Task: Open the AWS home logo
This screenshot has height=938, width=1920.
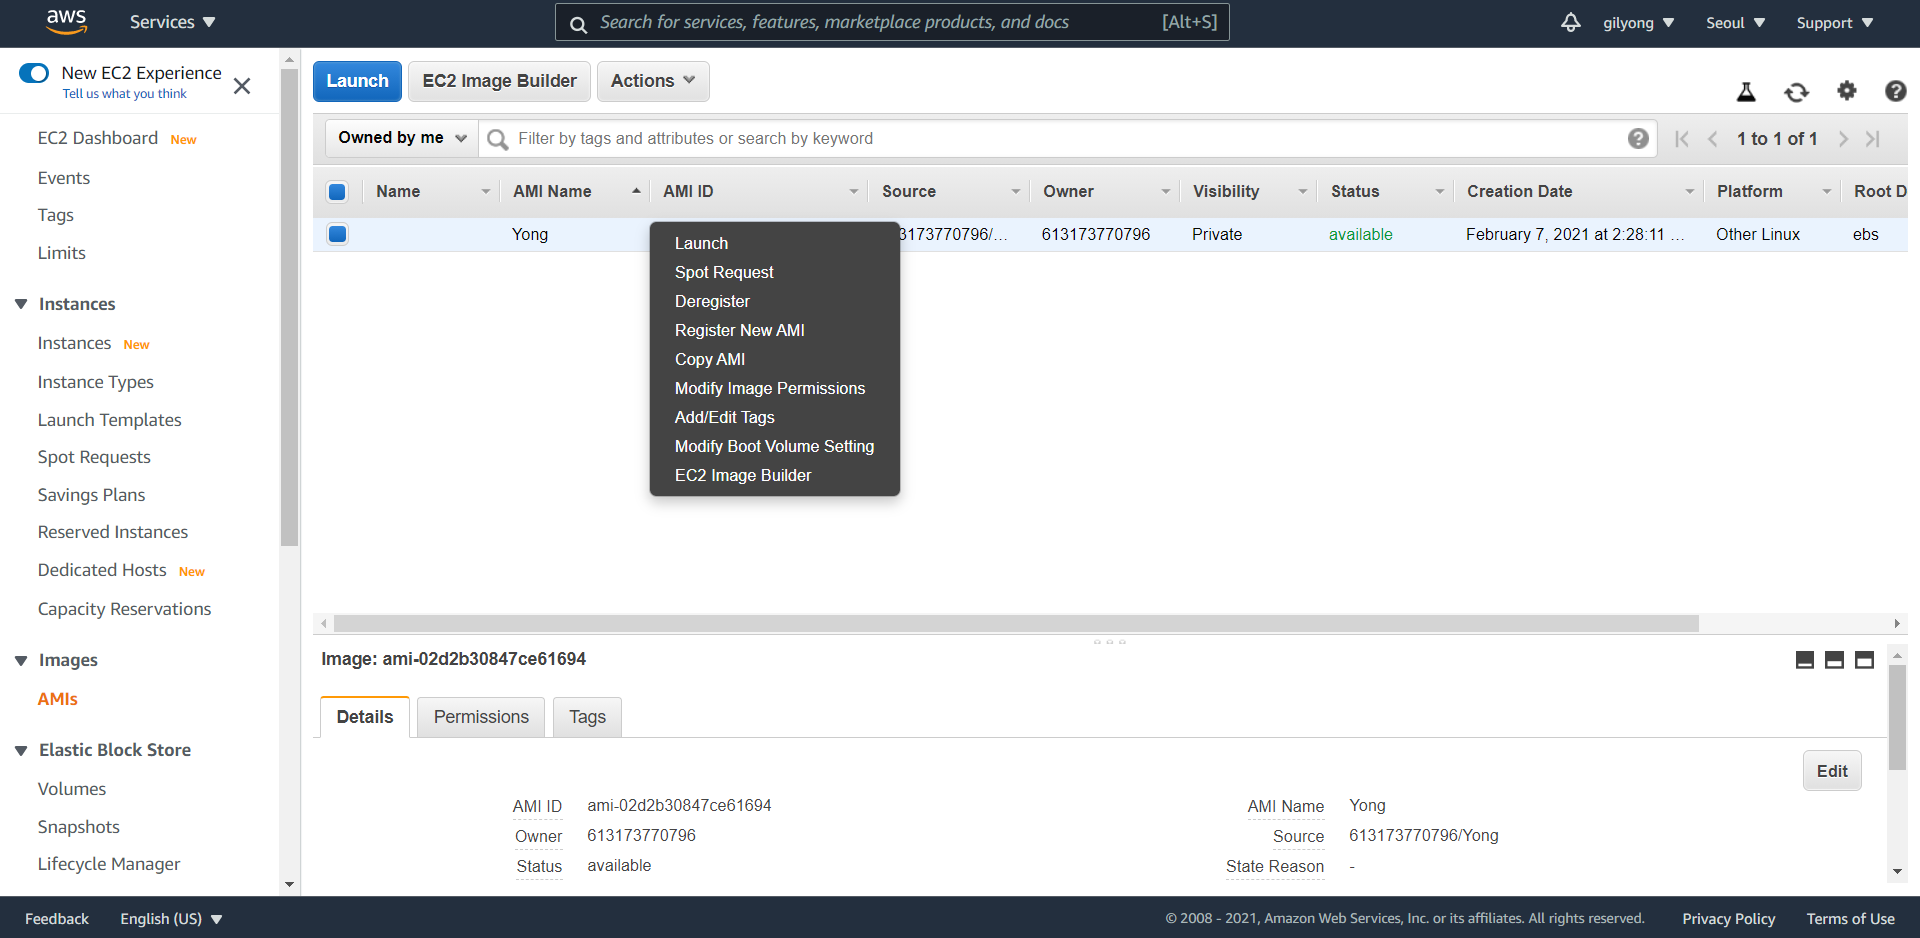Action: 66,22
